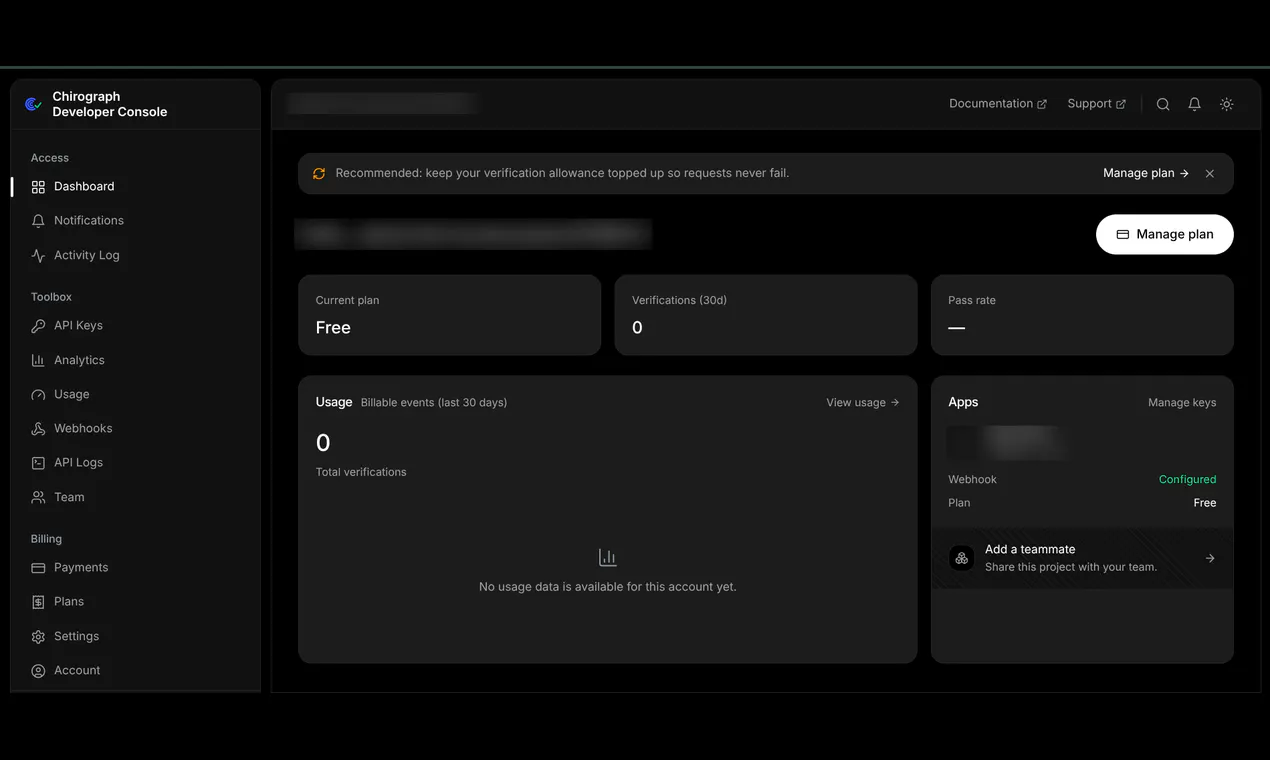The height and width of the screenshot is (760, 1270).
Task: Click the Verifications (30d) card
Action: [x=766, y=315]
